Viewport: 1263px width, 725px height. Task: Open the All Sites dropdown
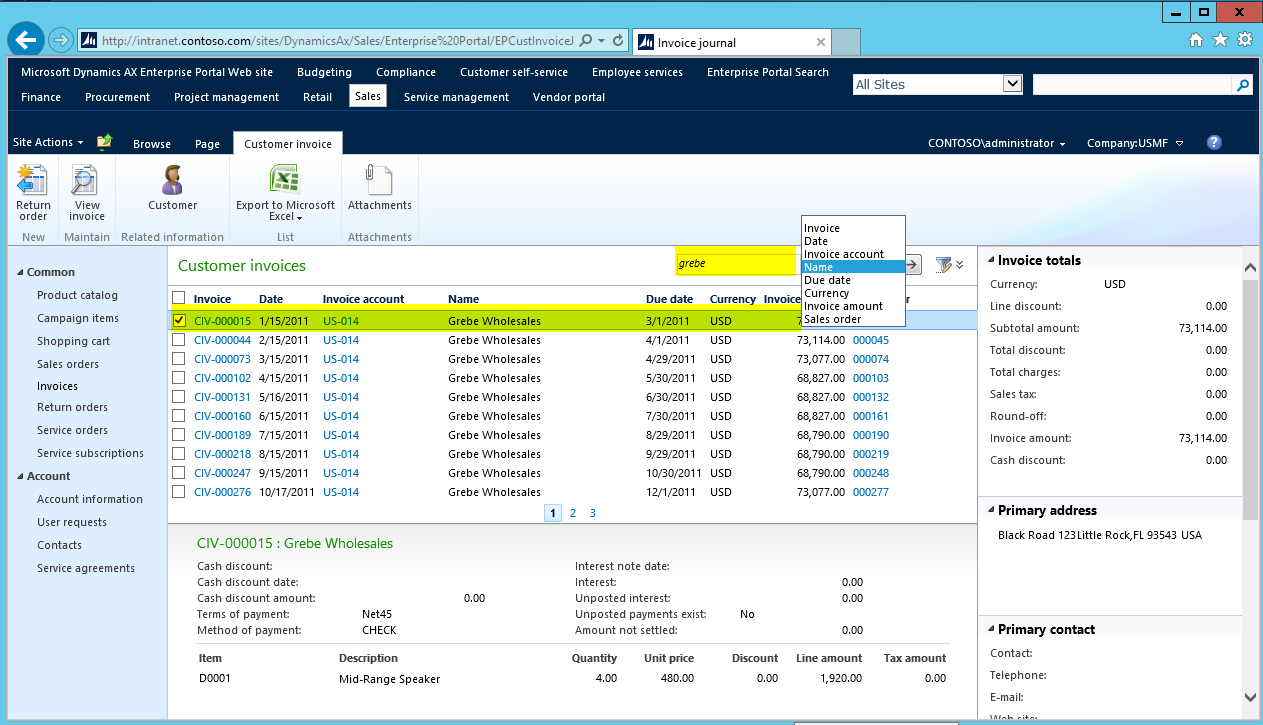(x=1012, y=85)
